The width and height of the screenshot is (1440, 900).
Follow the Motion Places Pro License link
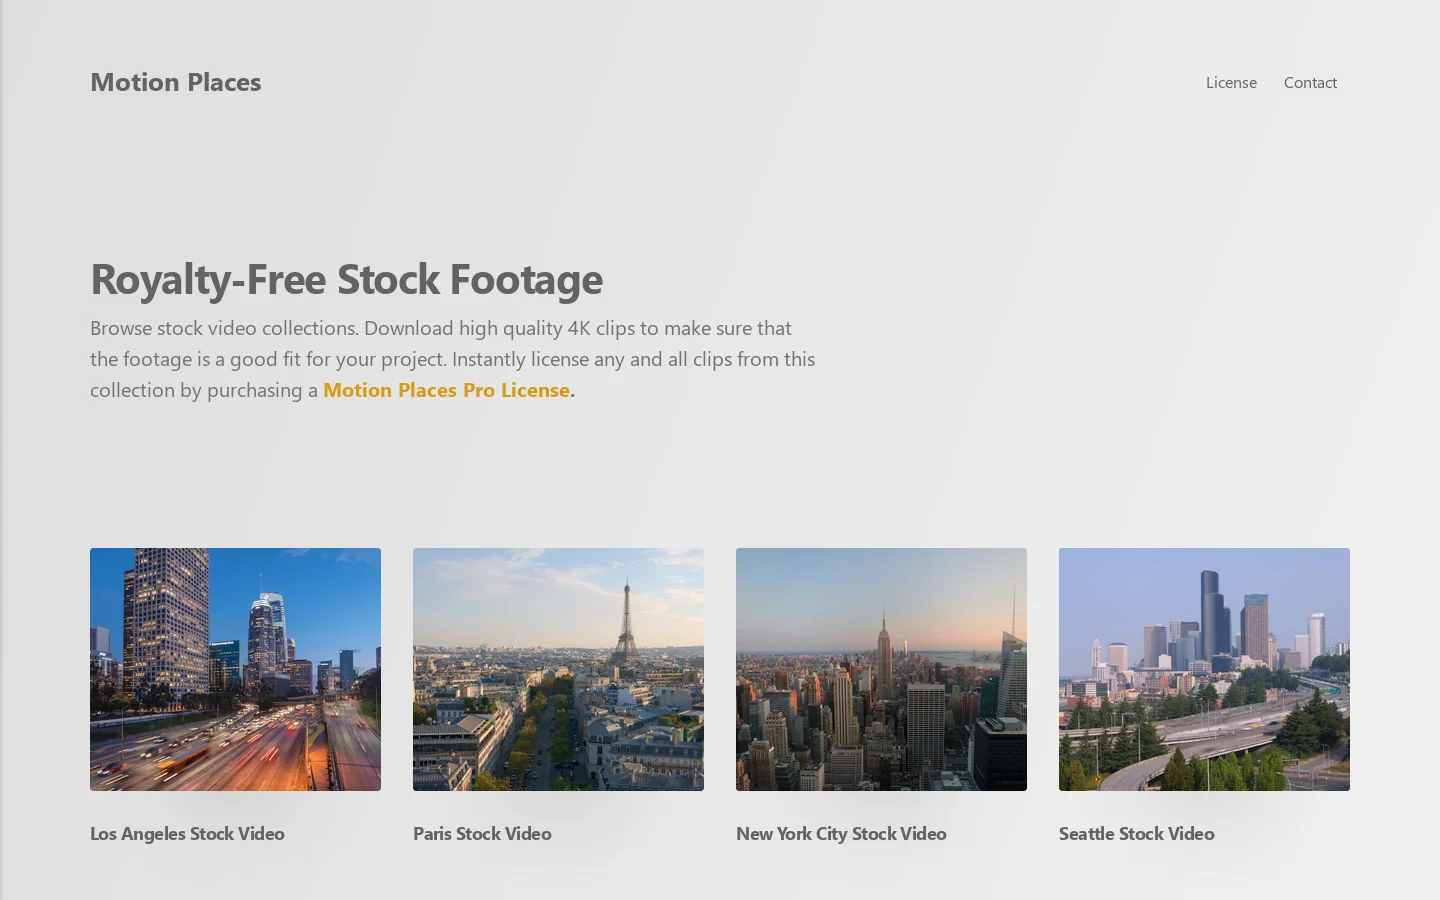coord(446,390)
